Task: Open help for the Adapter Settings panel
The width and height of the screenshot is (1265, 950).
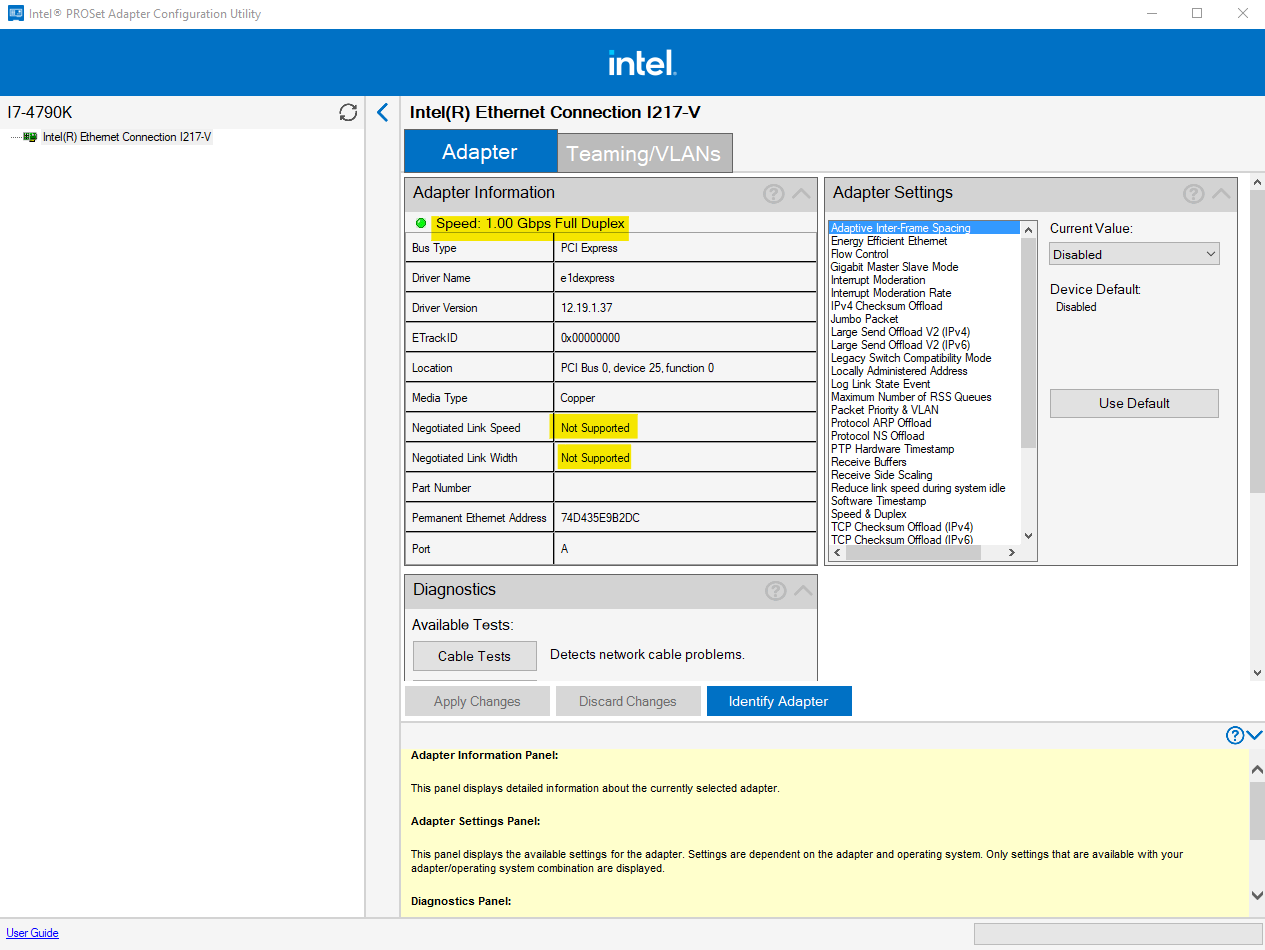Action: pos(1193,193)
